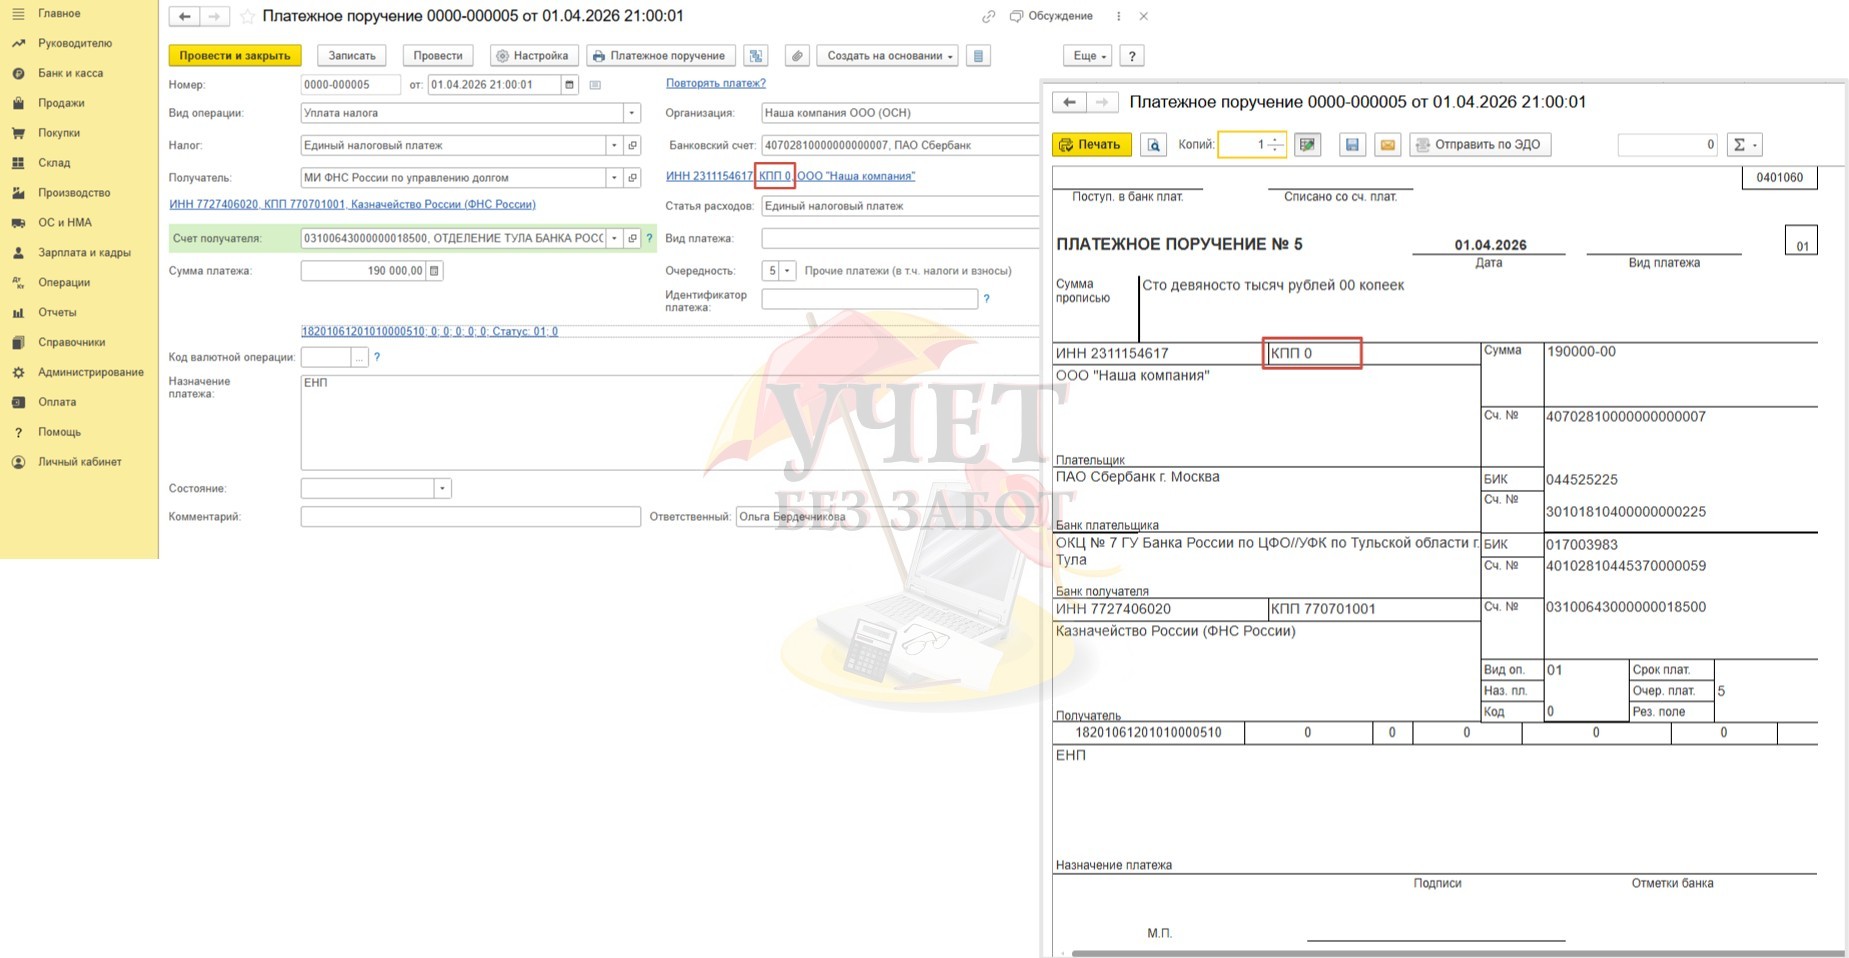1849x958 pixels.
Task: Open Банк и касса section in sidebar
Action: [70, 73]
